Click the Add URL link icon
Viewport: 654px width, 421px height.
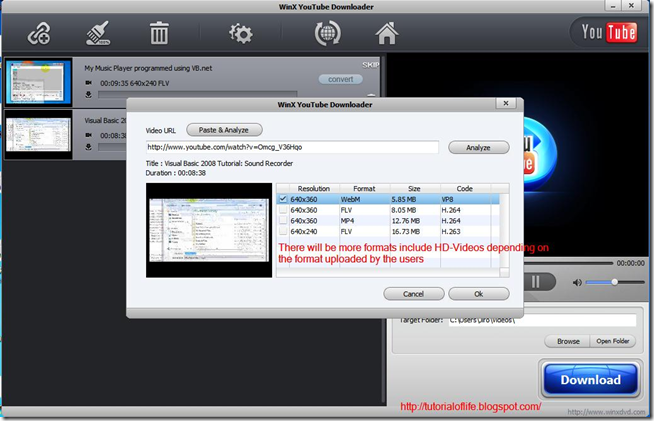39,33
